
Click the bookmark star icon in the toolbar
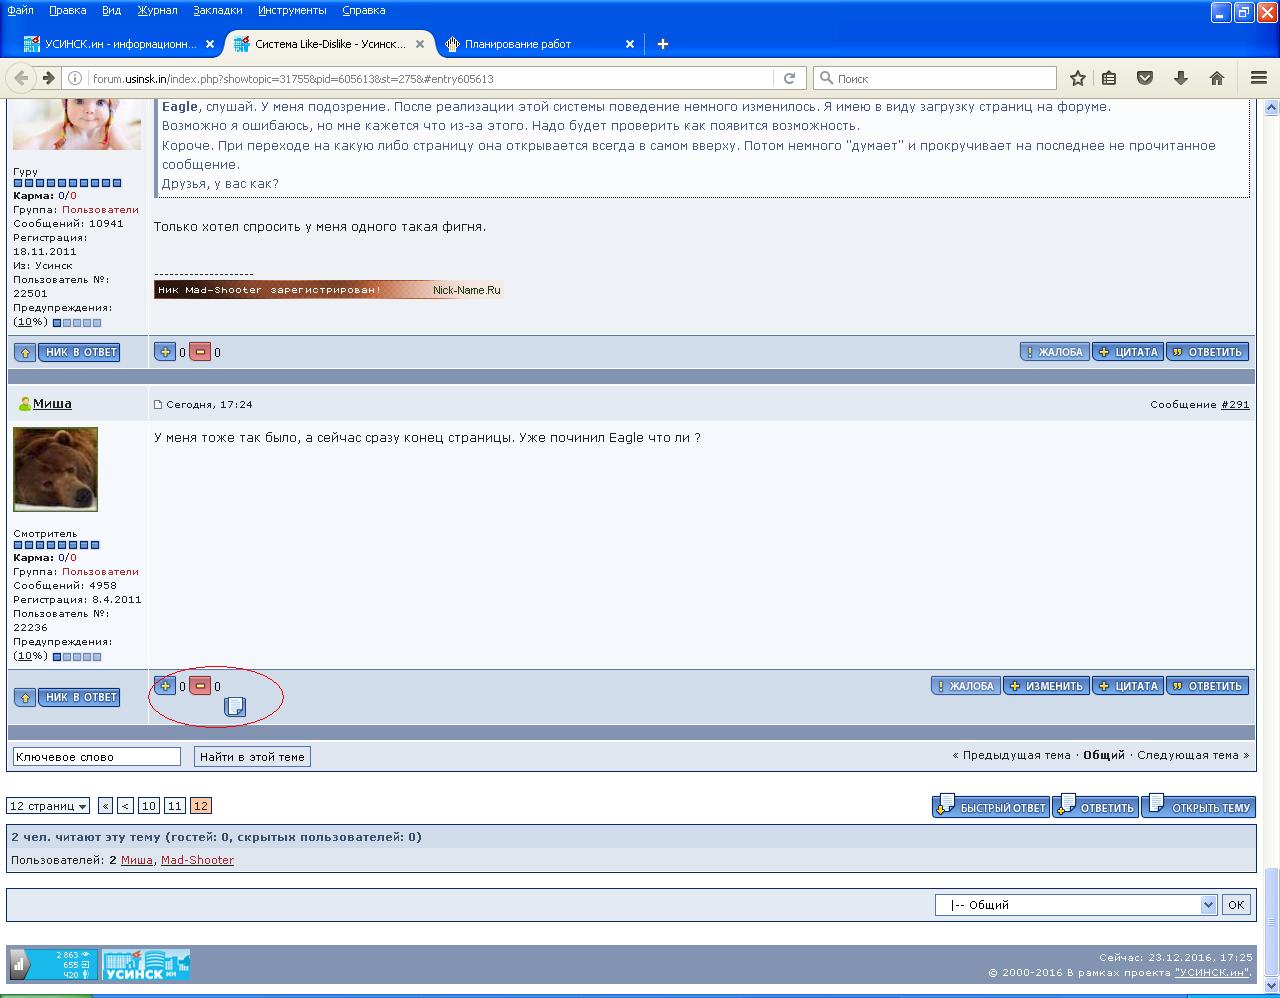1078,78
